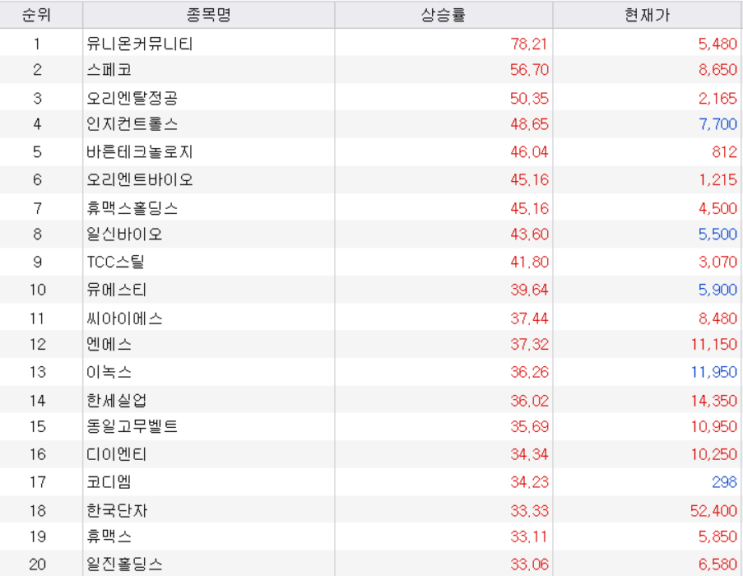Image resolution: width=743 pixels, height=576 pixels.
Task: Select the 34.34 rise rate cell
Action: point(529,454)
